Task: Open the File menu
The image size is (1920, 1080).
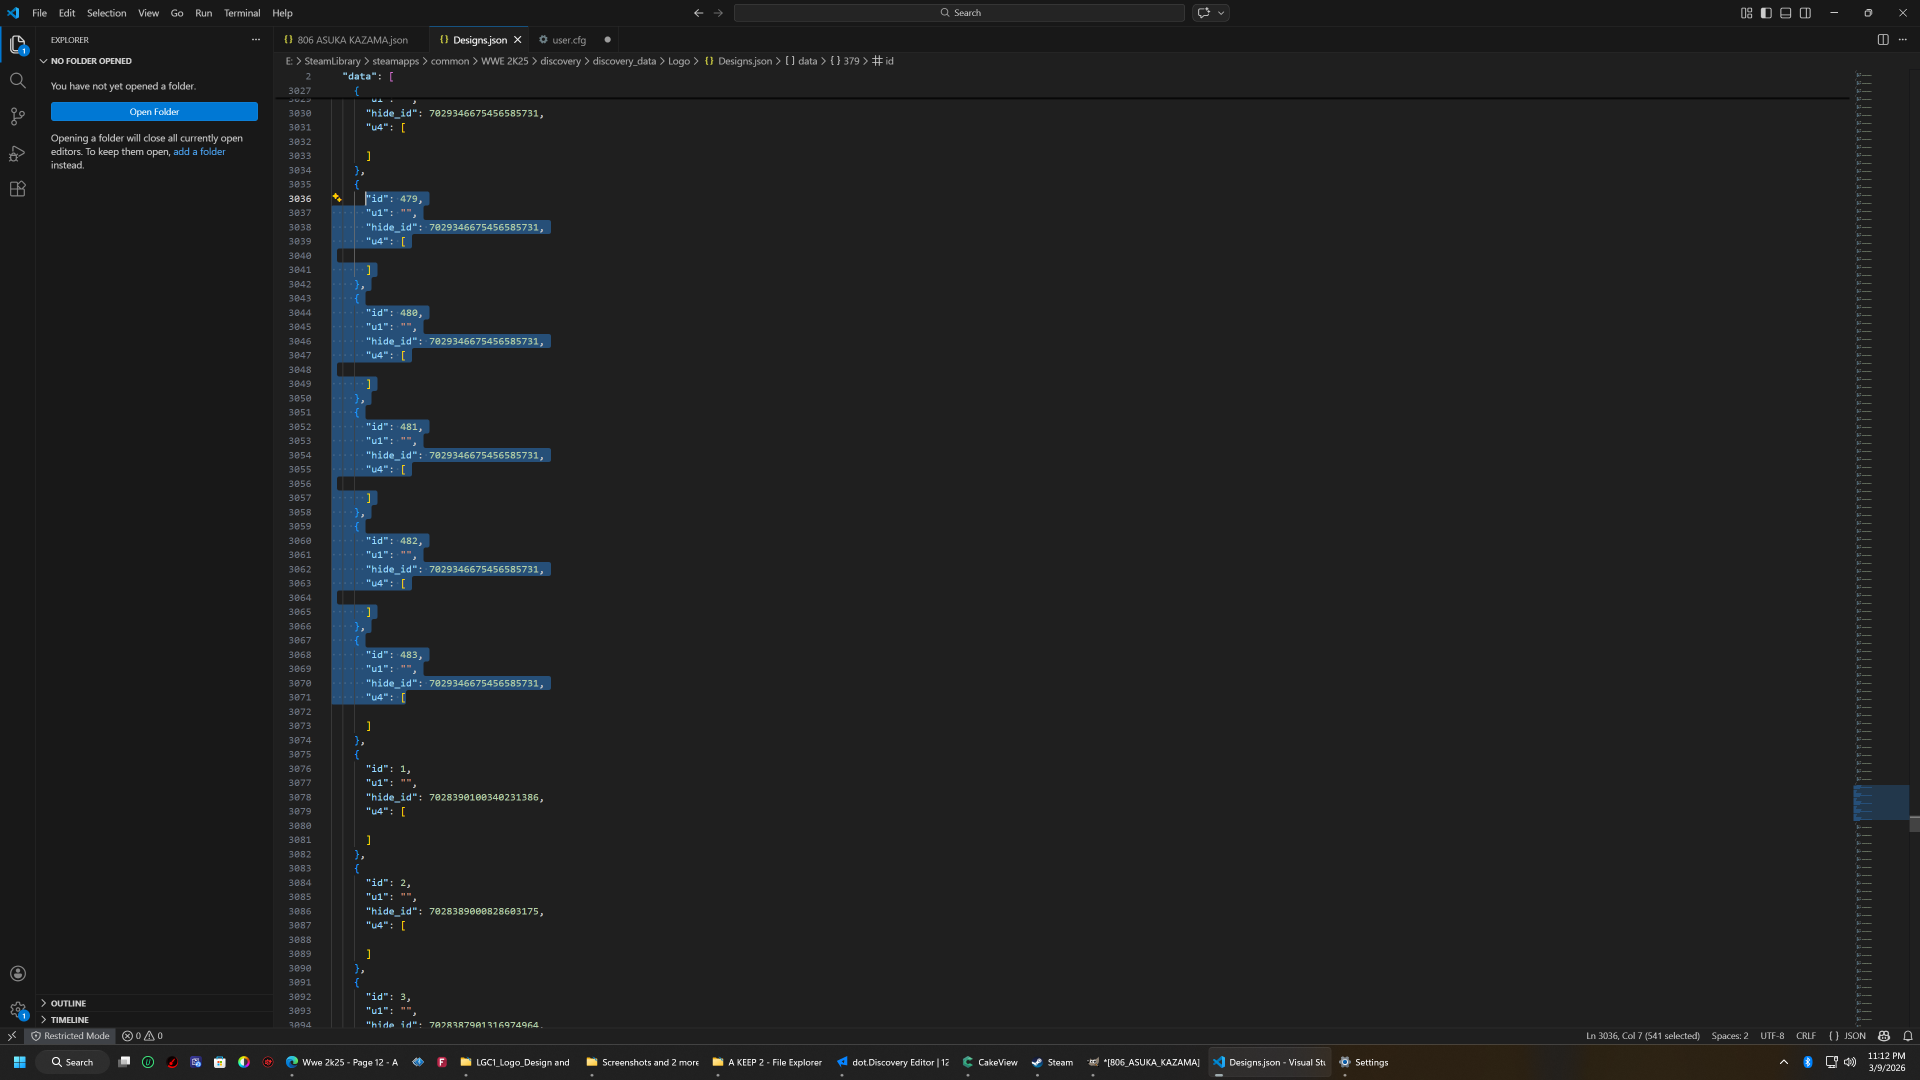Action: coord(39,13)
